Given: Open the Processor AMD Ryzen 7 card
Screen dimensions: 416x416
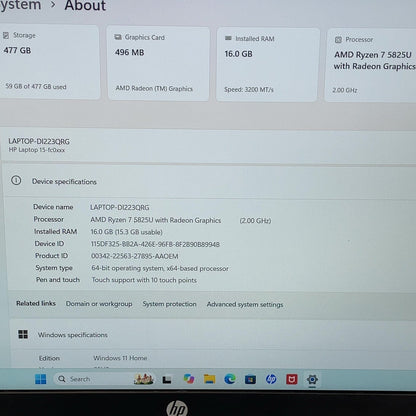Looking at the screenshot, I should [x=371, y=65].
